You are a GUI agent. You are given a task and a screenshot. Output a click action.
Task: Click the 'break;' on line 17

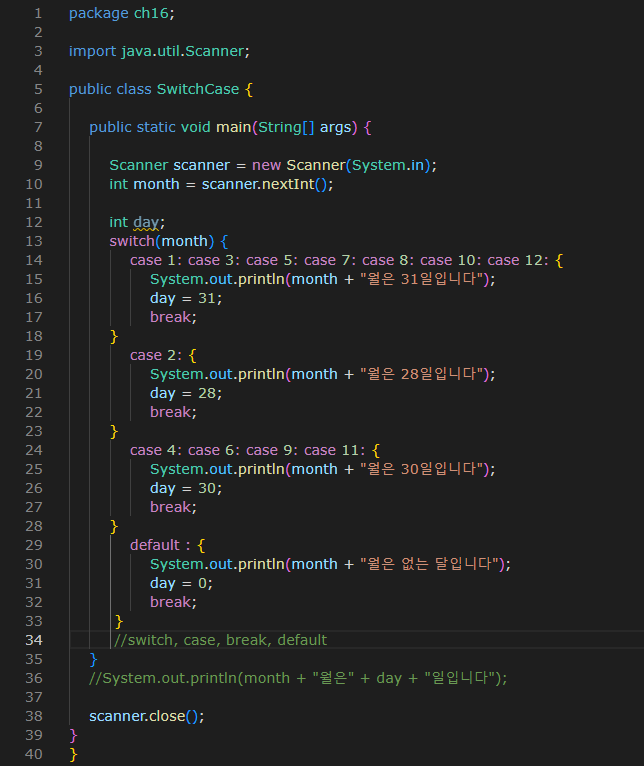[x=173, y=318]
